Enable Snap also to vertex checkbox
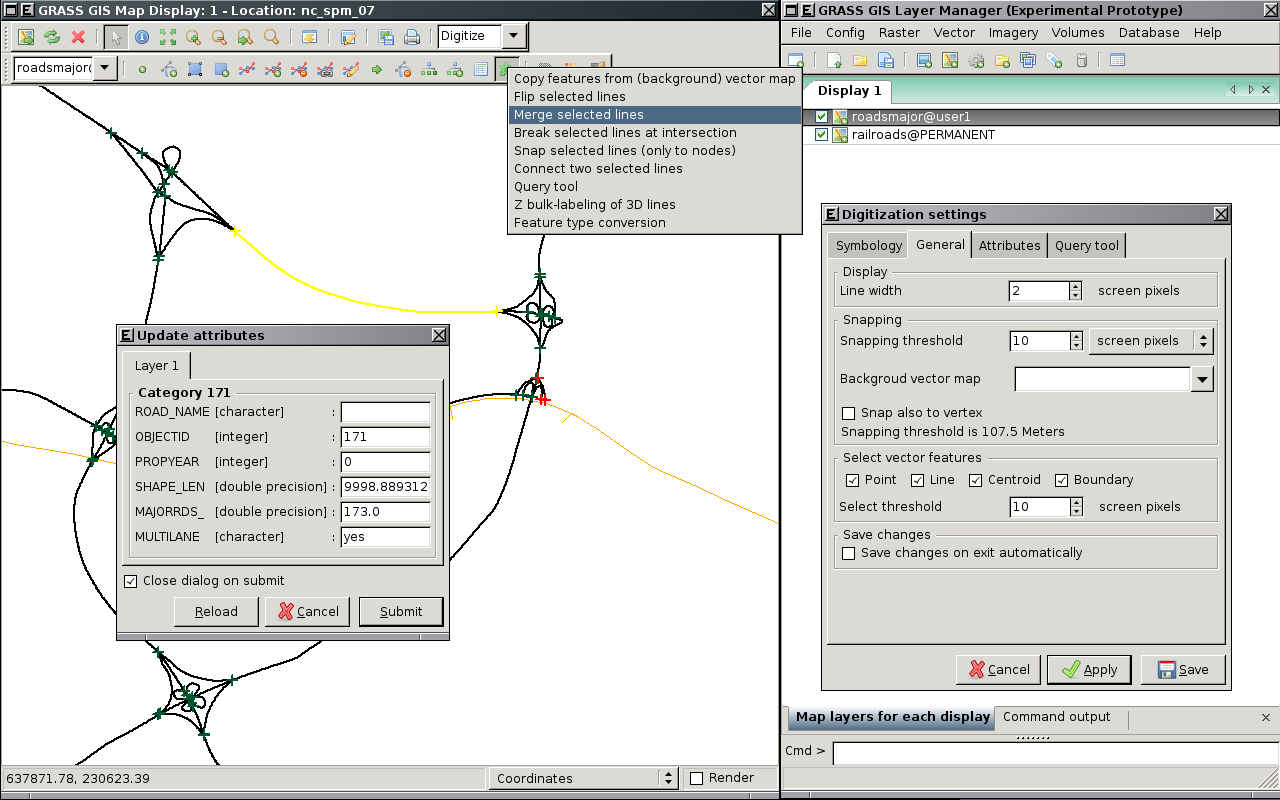Viewport: 1280px width, 800px height. tap(849, 413)
